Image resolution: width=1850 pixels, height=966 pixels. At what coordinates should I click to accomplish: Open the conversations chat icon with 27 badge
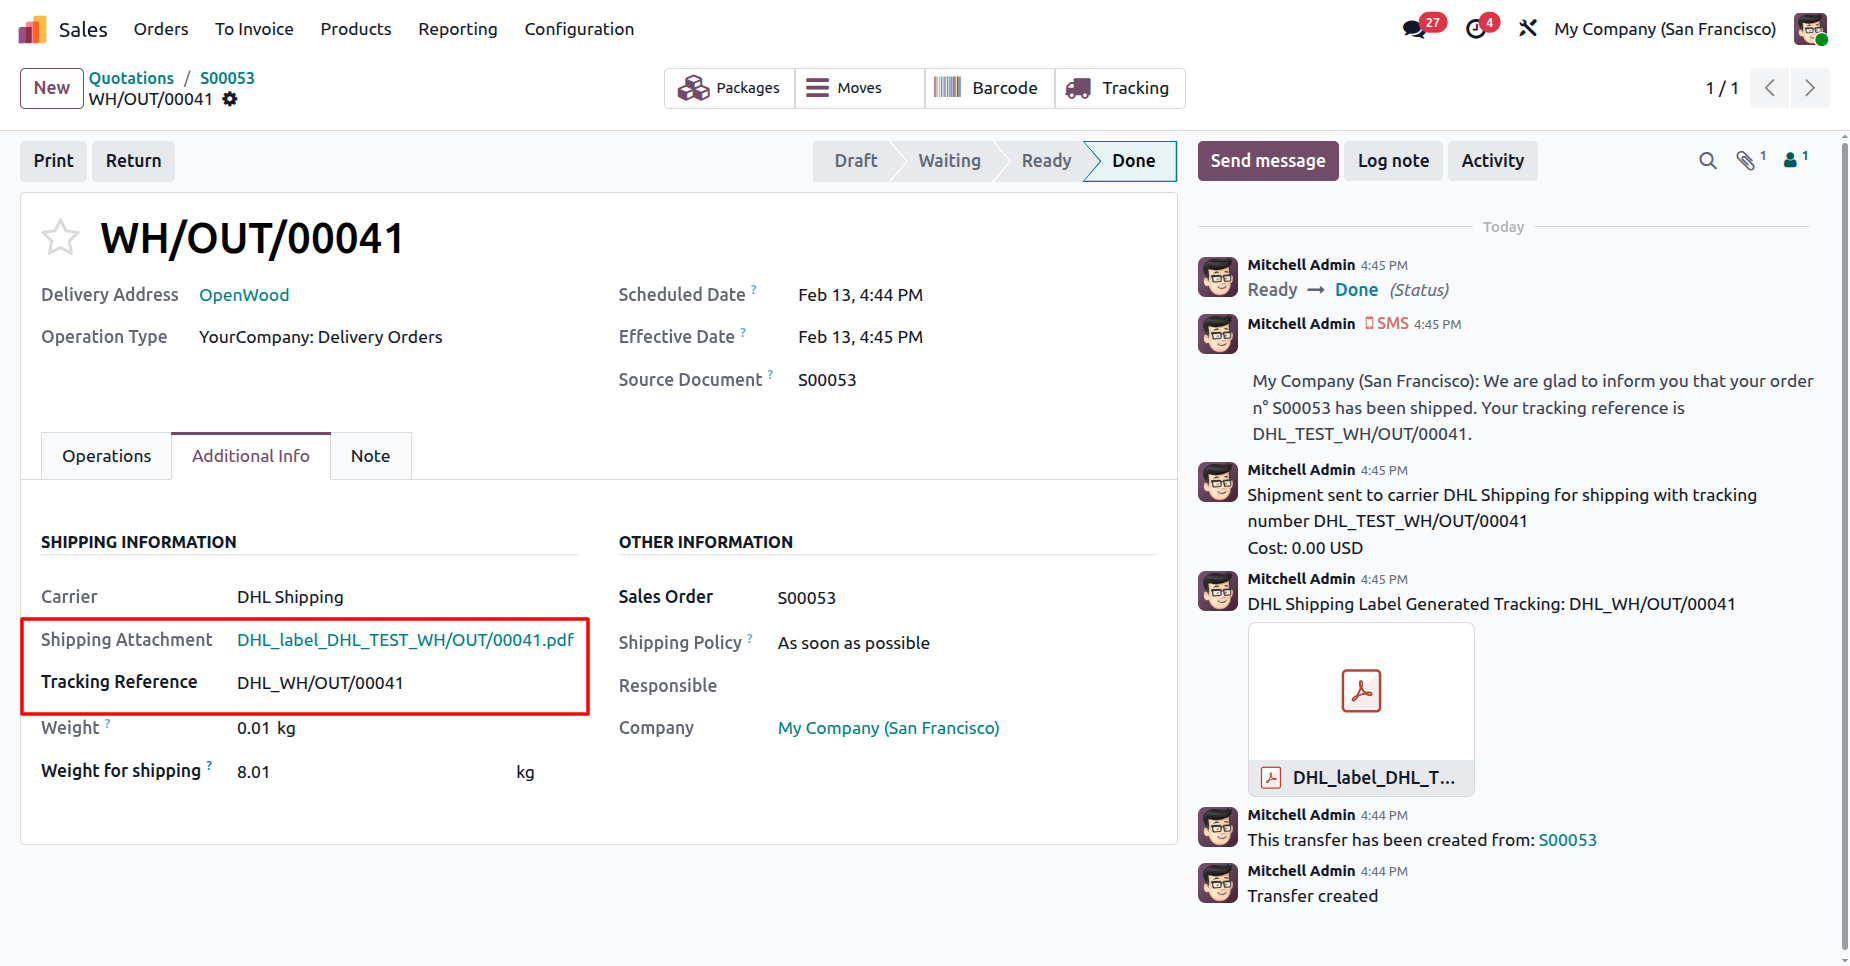1414,29
